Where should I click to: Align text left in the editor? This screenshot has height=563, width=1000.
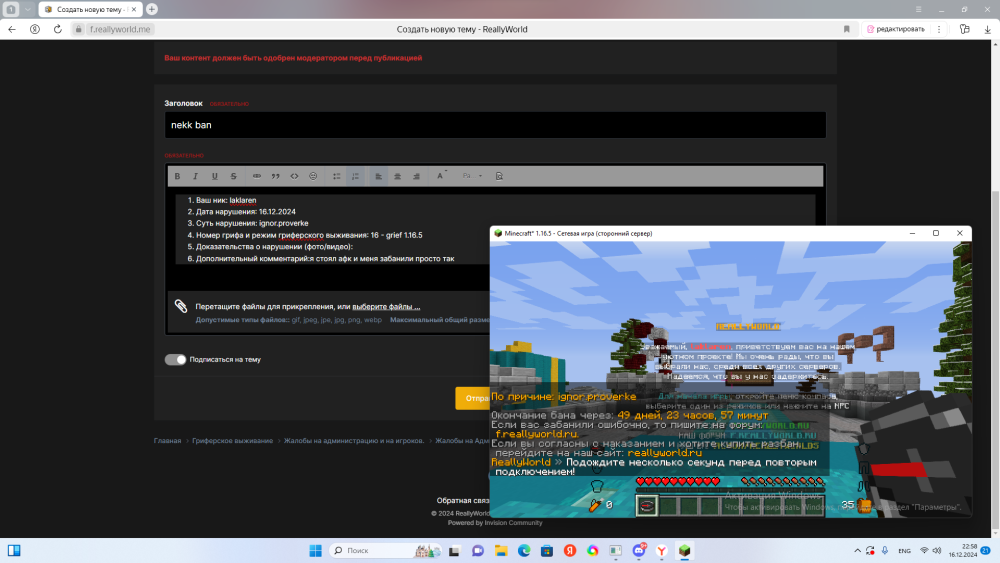[x=378, y=176]
